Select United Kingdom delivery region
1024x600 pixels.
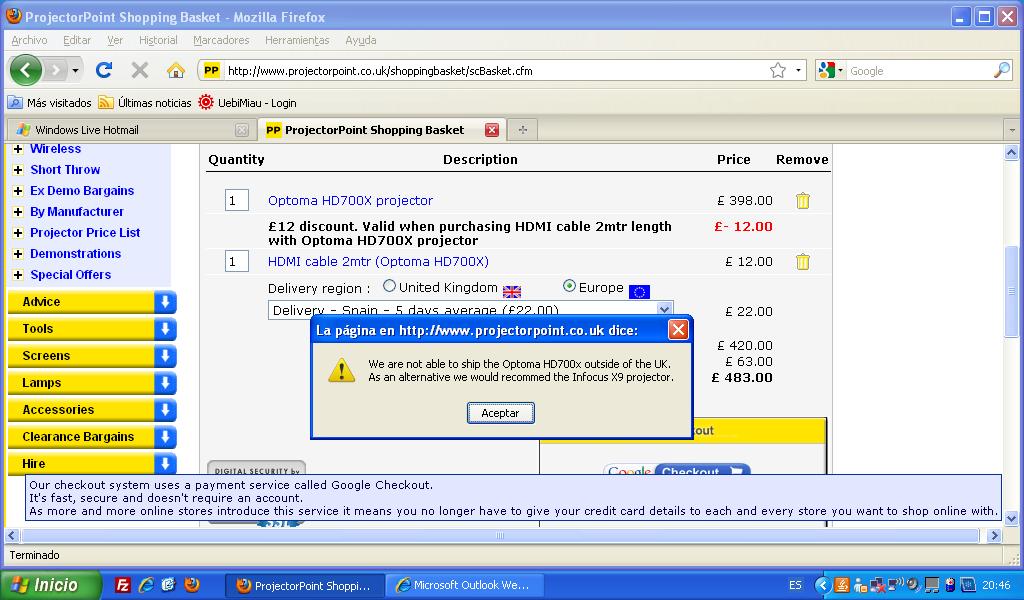(x=389, y=286)
